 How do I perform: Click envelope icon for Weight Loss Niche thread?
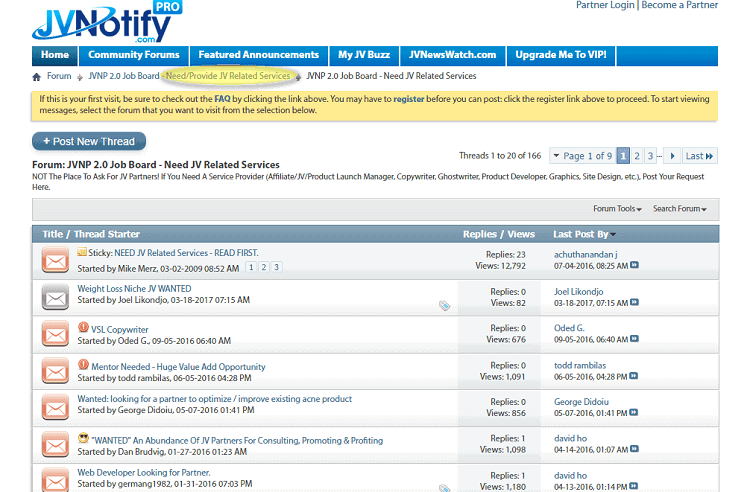55,297
